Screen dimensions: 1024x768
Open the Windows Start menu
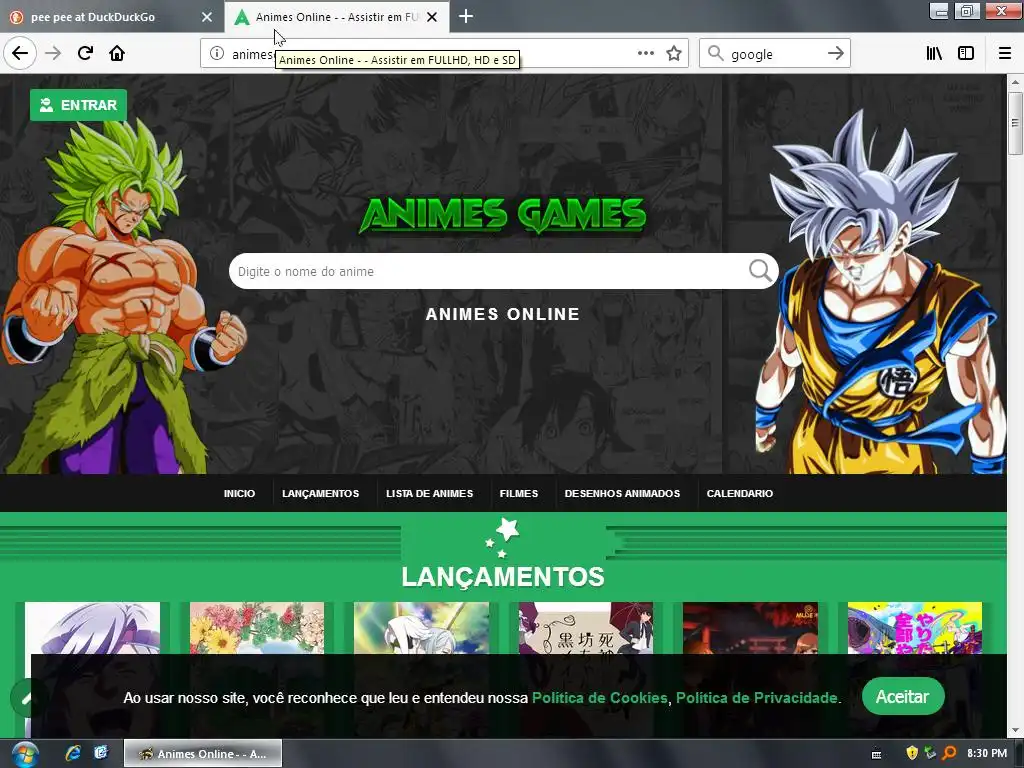(24, 754)
